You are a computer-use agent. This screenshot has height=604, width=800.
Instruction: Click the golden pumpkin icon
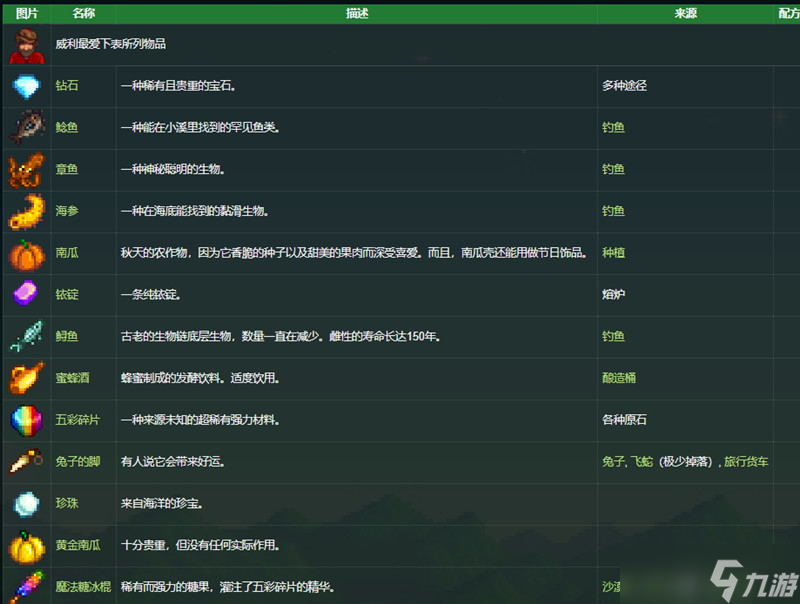coord(27,547)
